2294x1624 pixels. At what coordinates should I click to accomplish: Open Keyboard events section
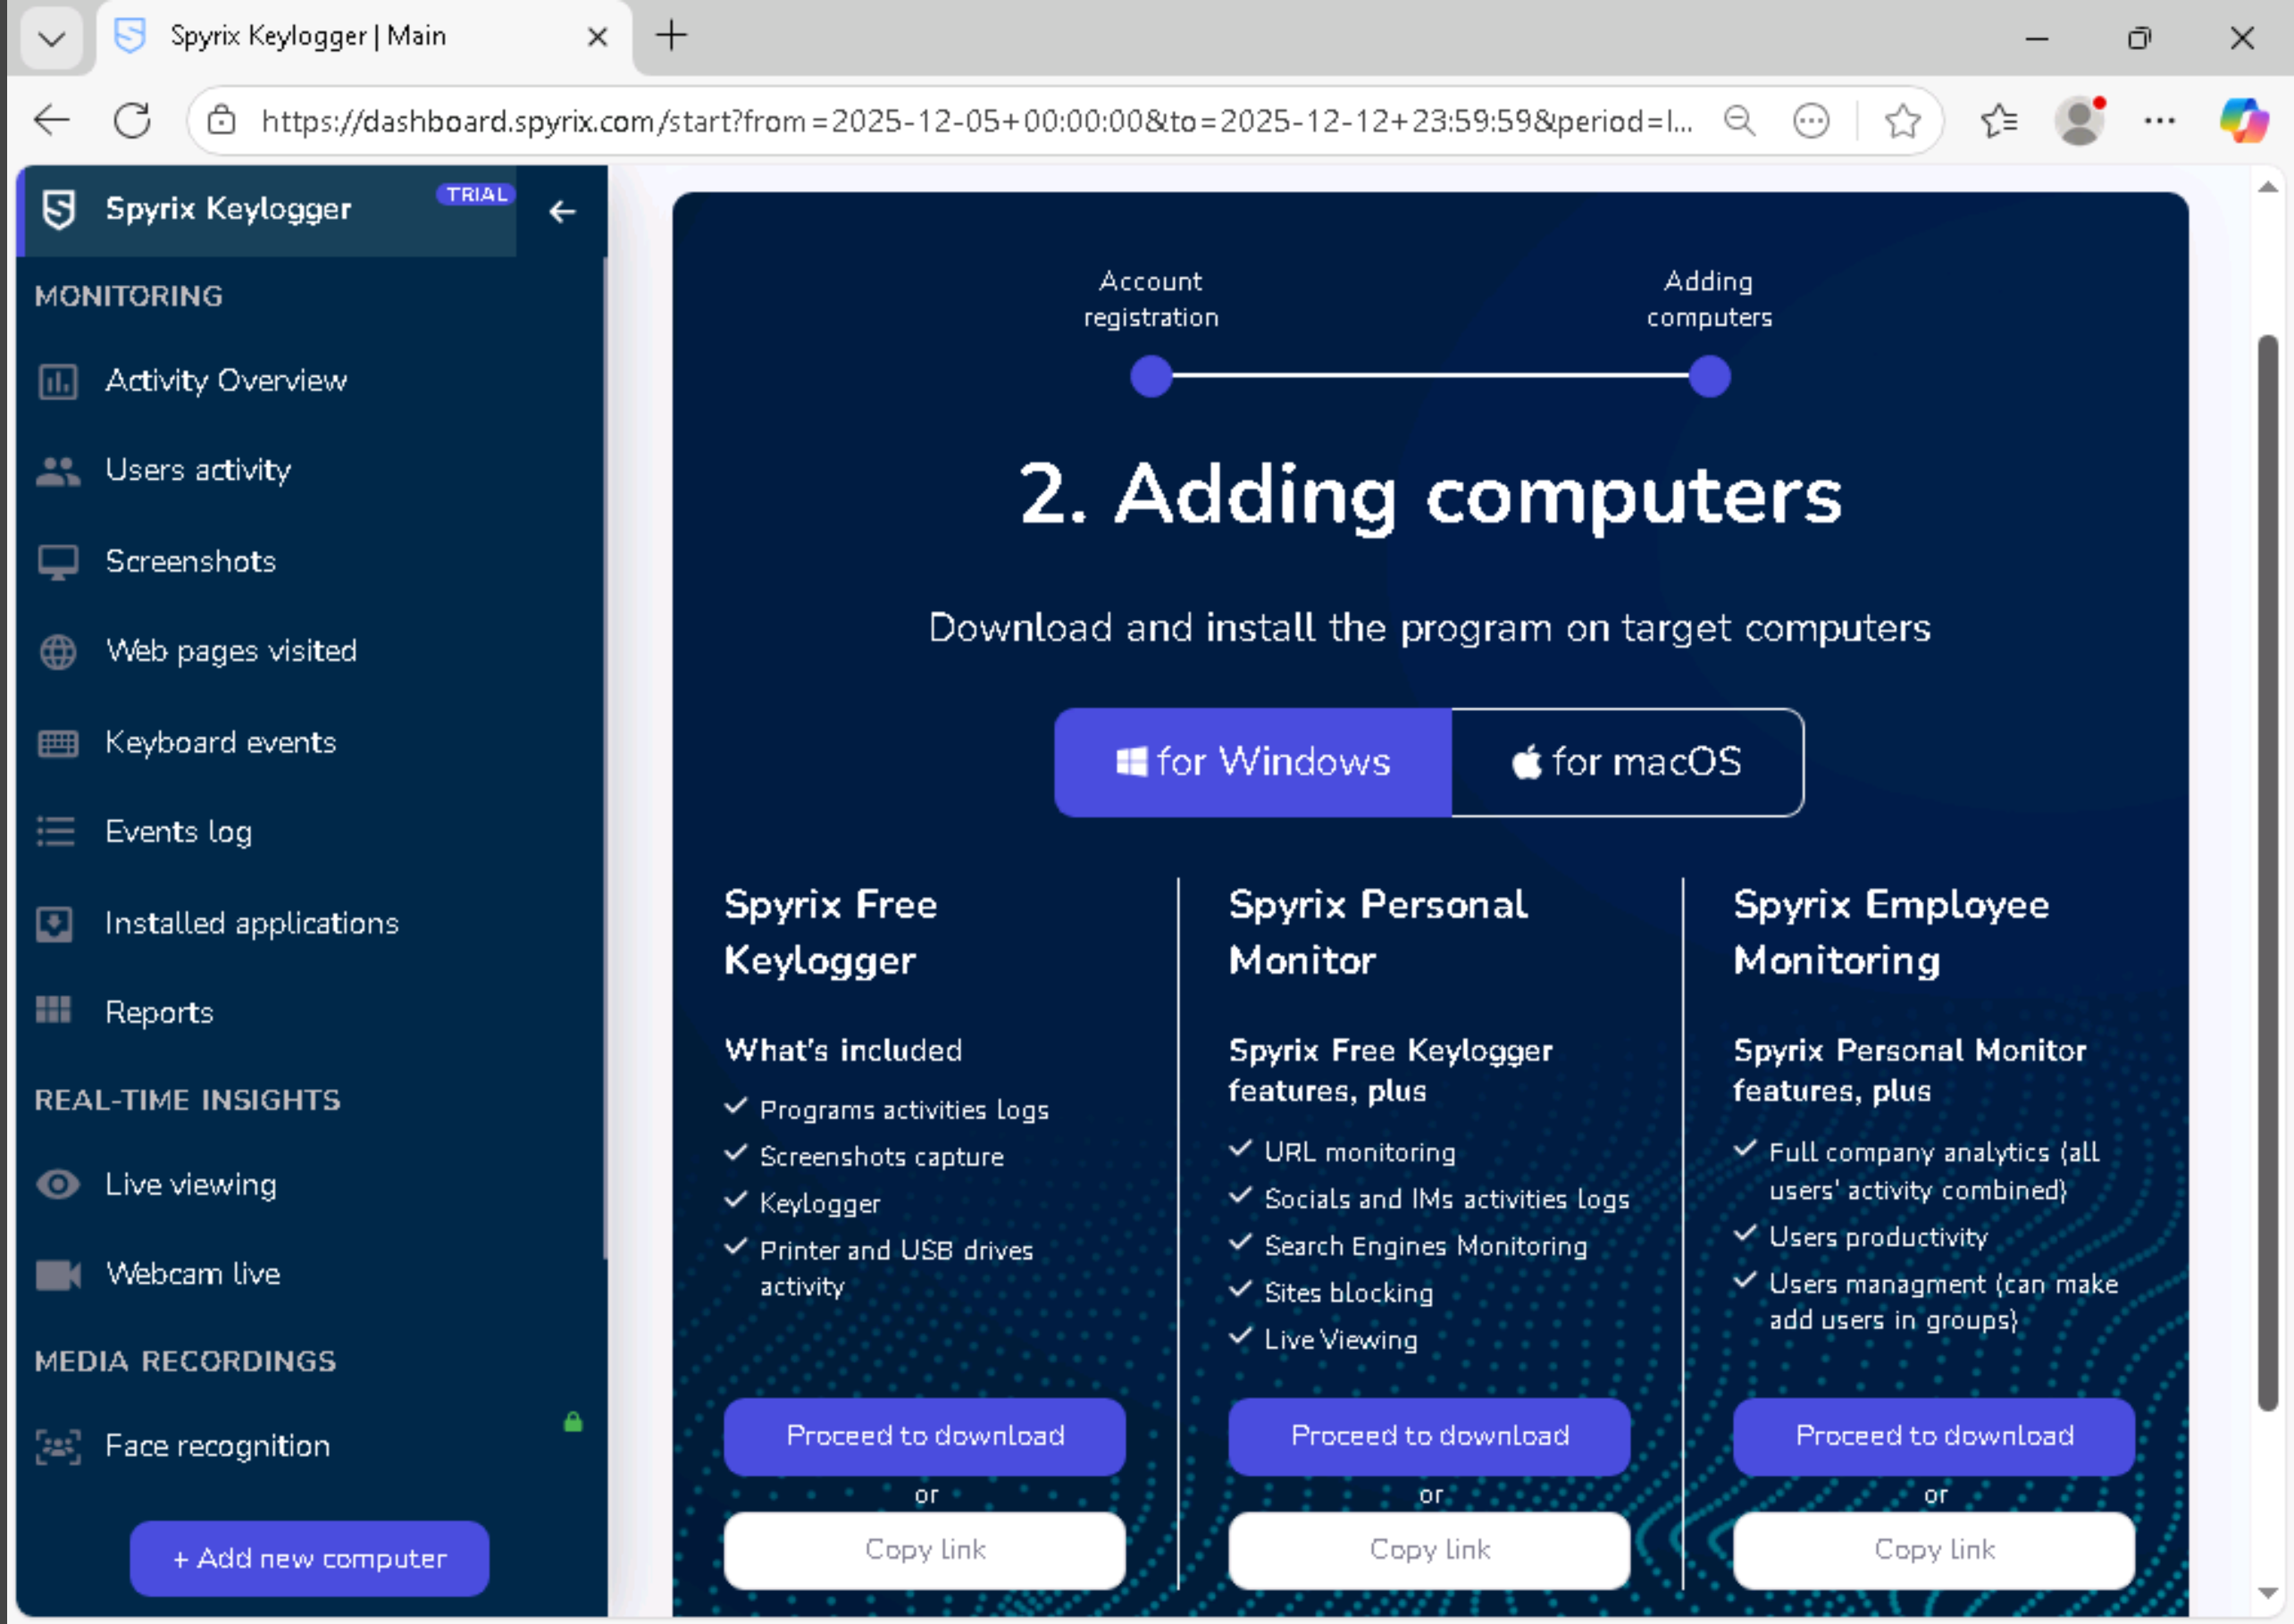tap(220, 743)
